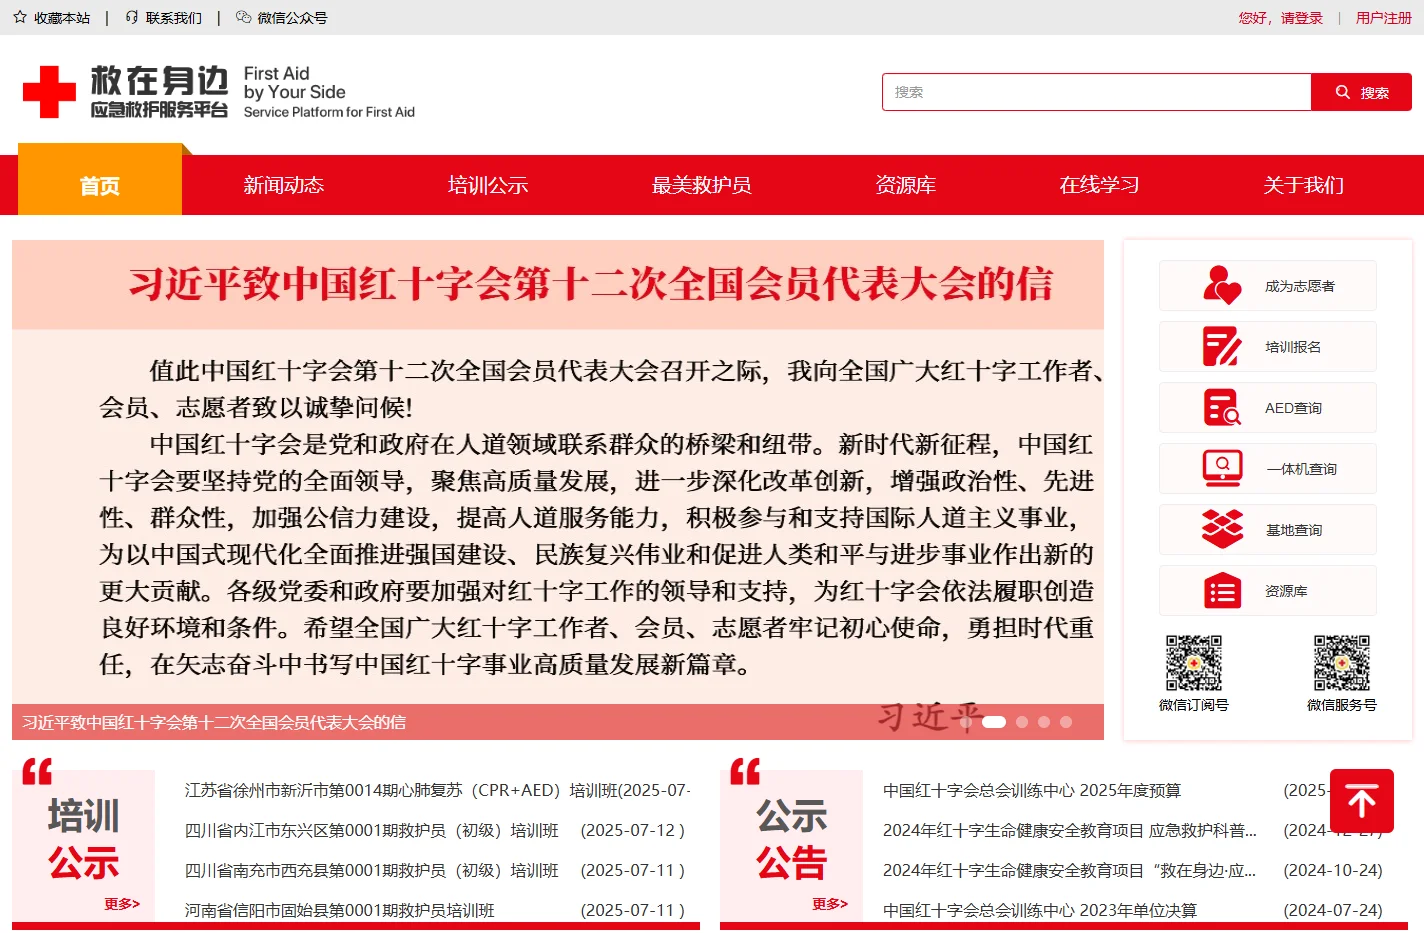1424x933 pixels.
Task: Click 更多 under 公示公告 section
Action: 830,904
